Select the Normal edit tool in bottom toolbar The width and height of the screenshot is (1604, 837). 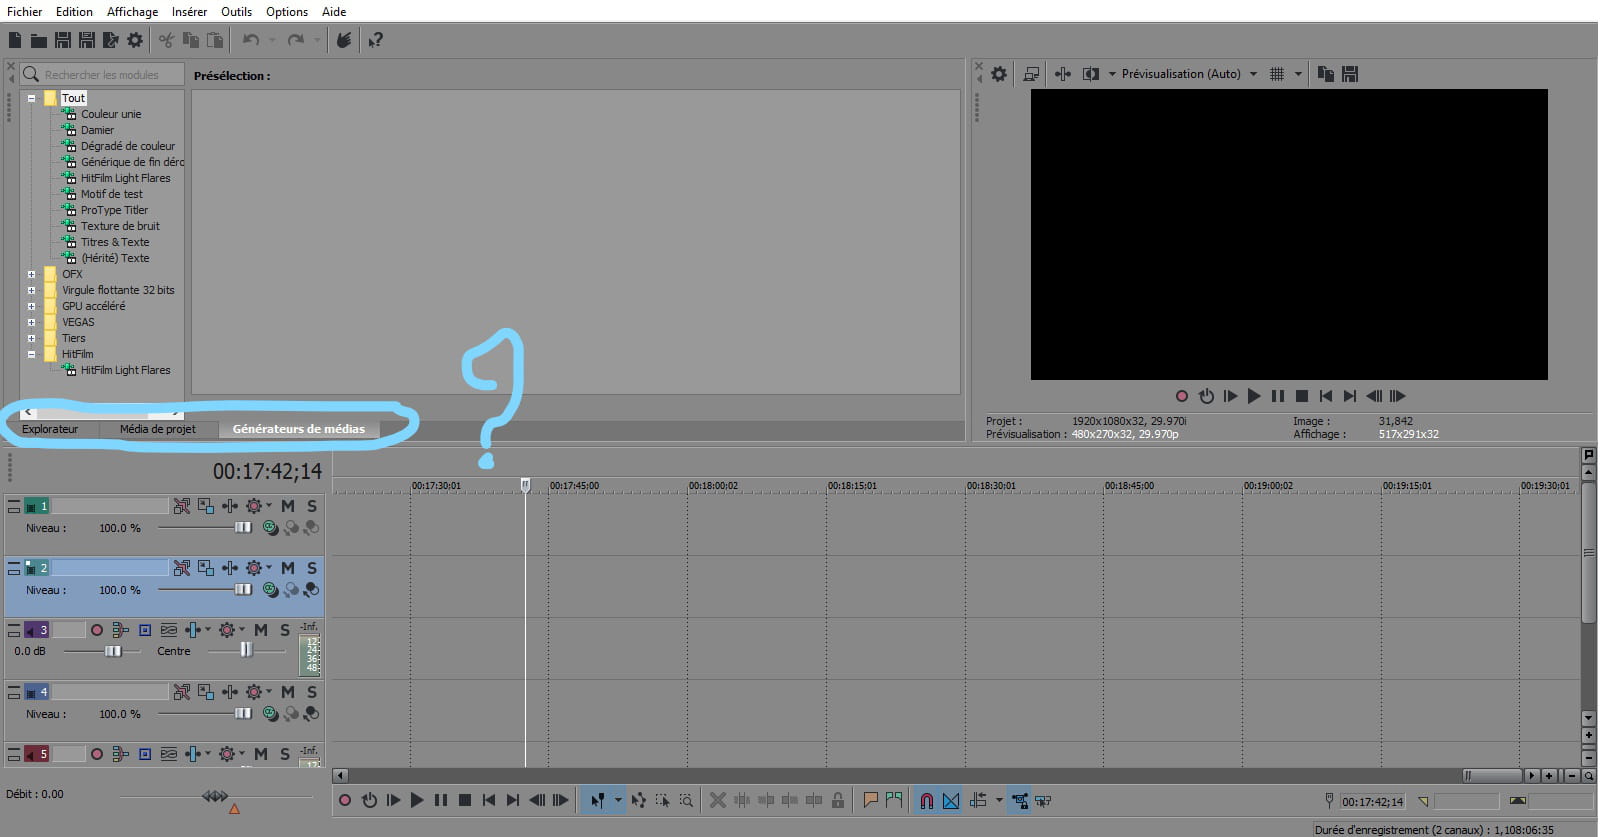(x=597, y=800)
